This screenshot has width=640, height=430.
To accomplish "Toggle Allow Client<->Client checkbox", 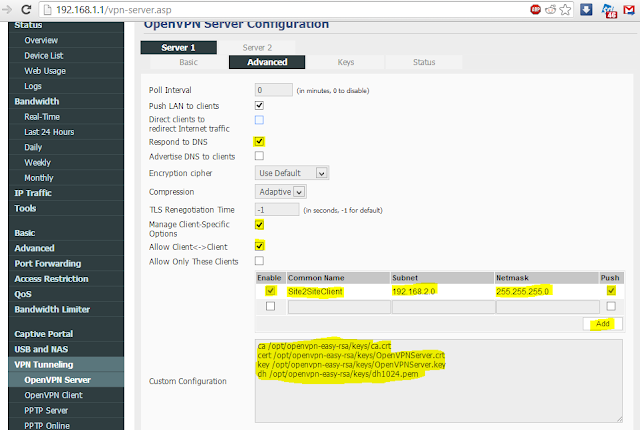I will [x=259, y=246].
